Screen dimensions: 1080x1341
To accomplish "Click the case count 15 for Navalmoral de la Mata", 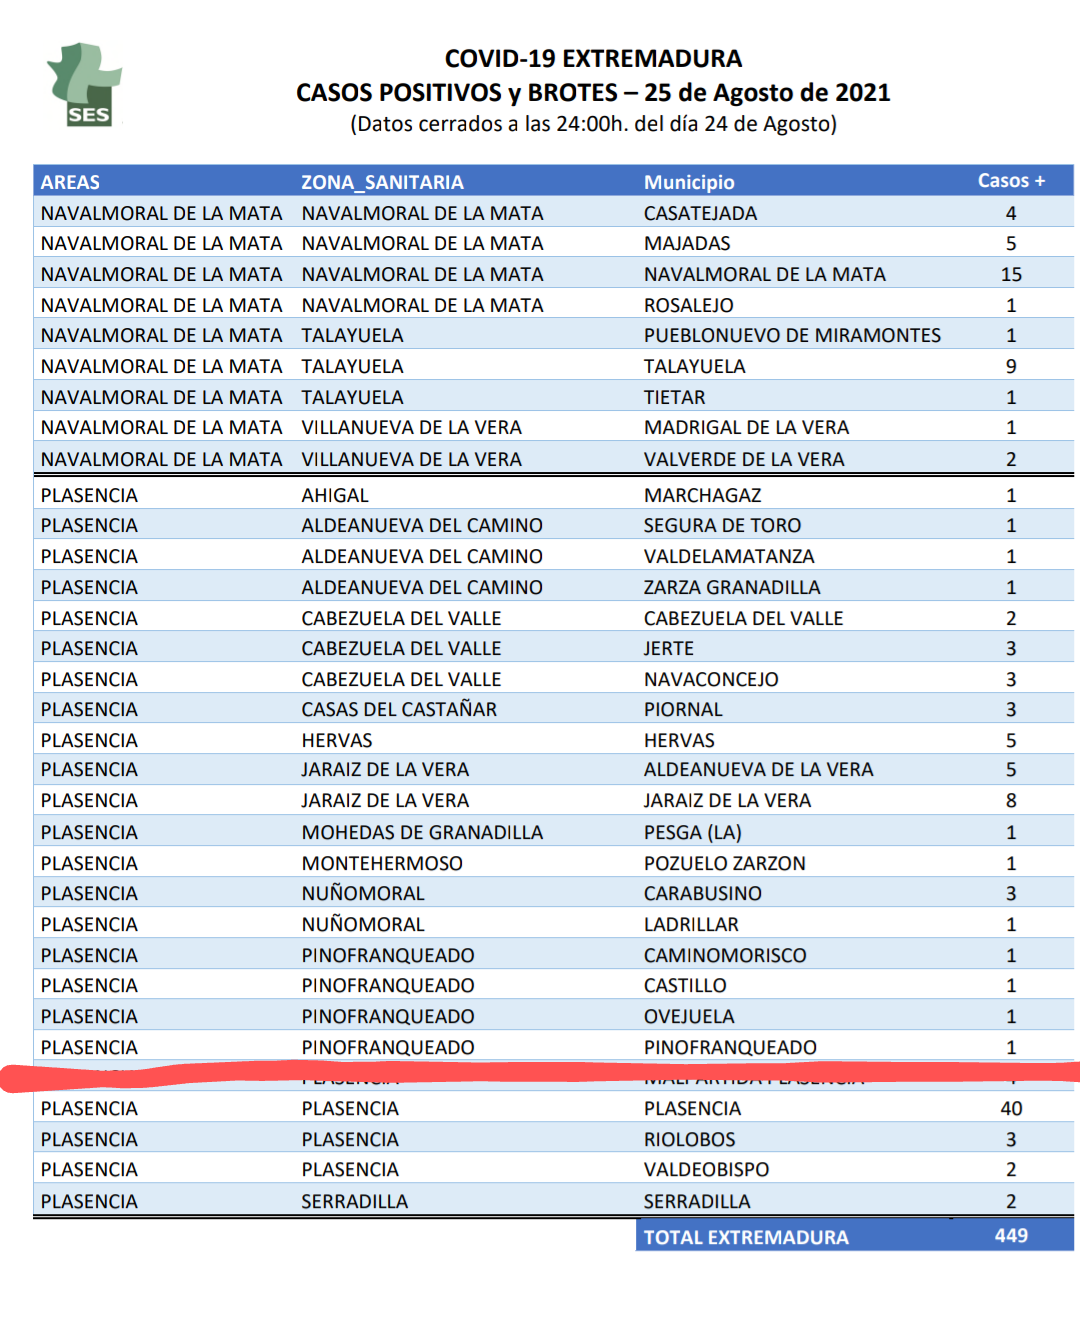I will click(1011, 274).
